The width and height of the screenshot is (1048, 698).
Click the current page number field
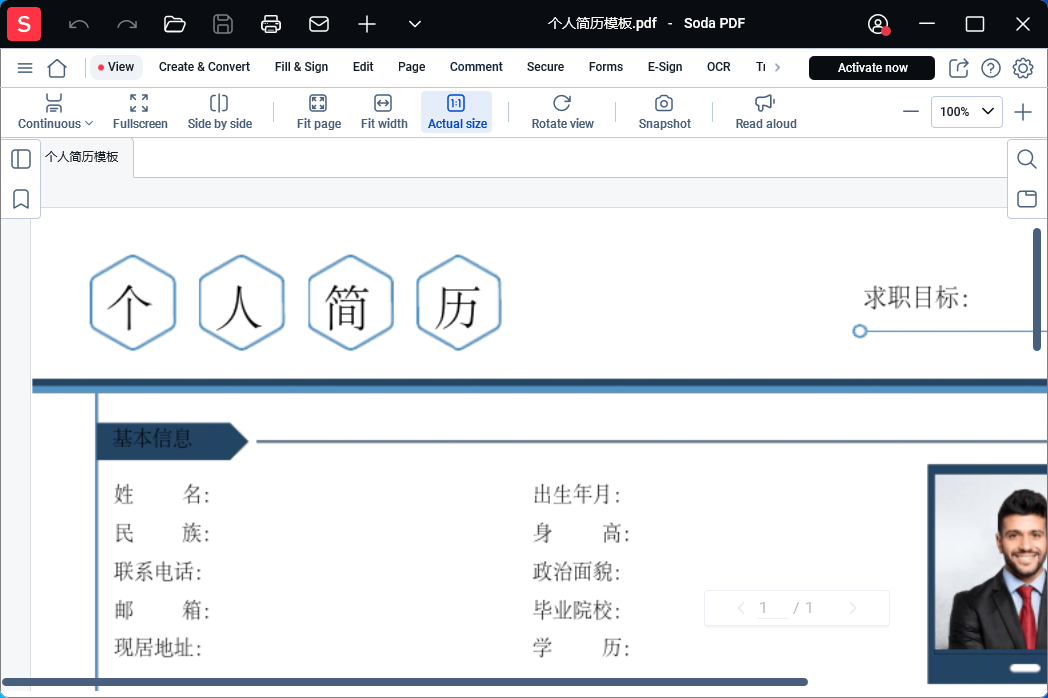click(x=771, y=608)
